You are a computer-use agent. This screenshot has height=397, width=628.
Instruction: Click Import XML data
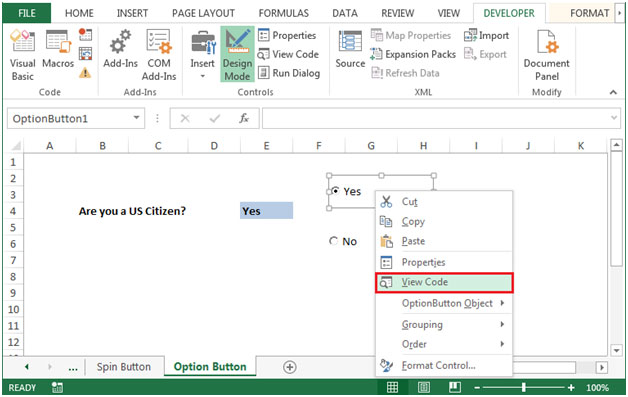486,35
